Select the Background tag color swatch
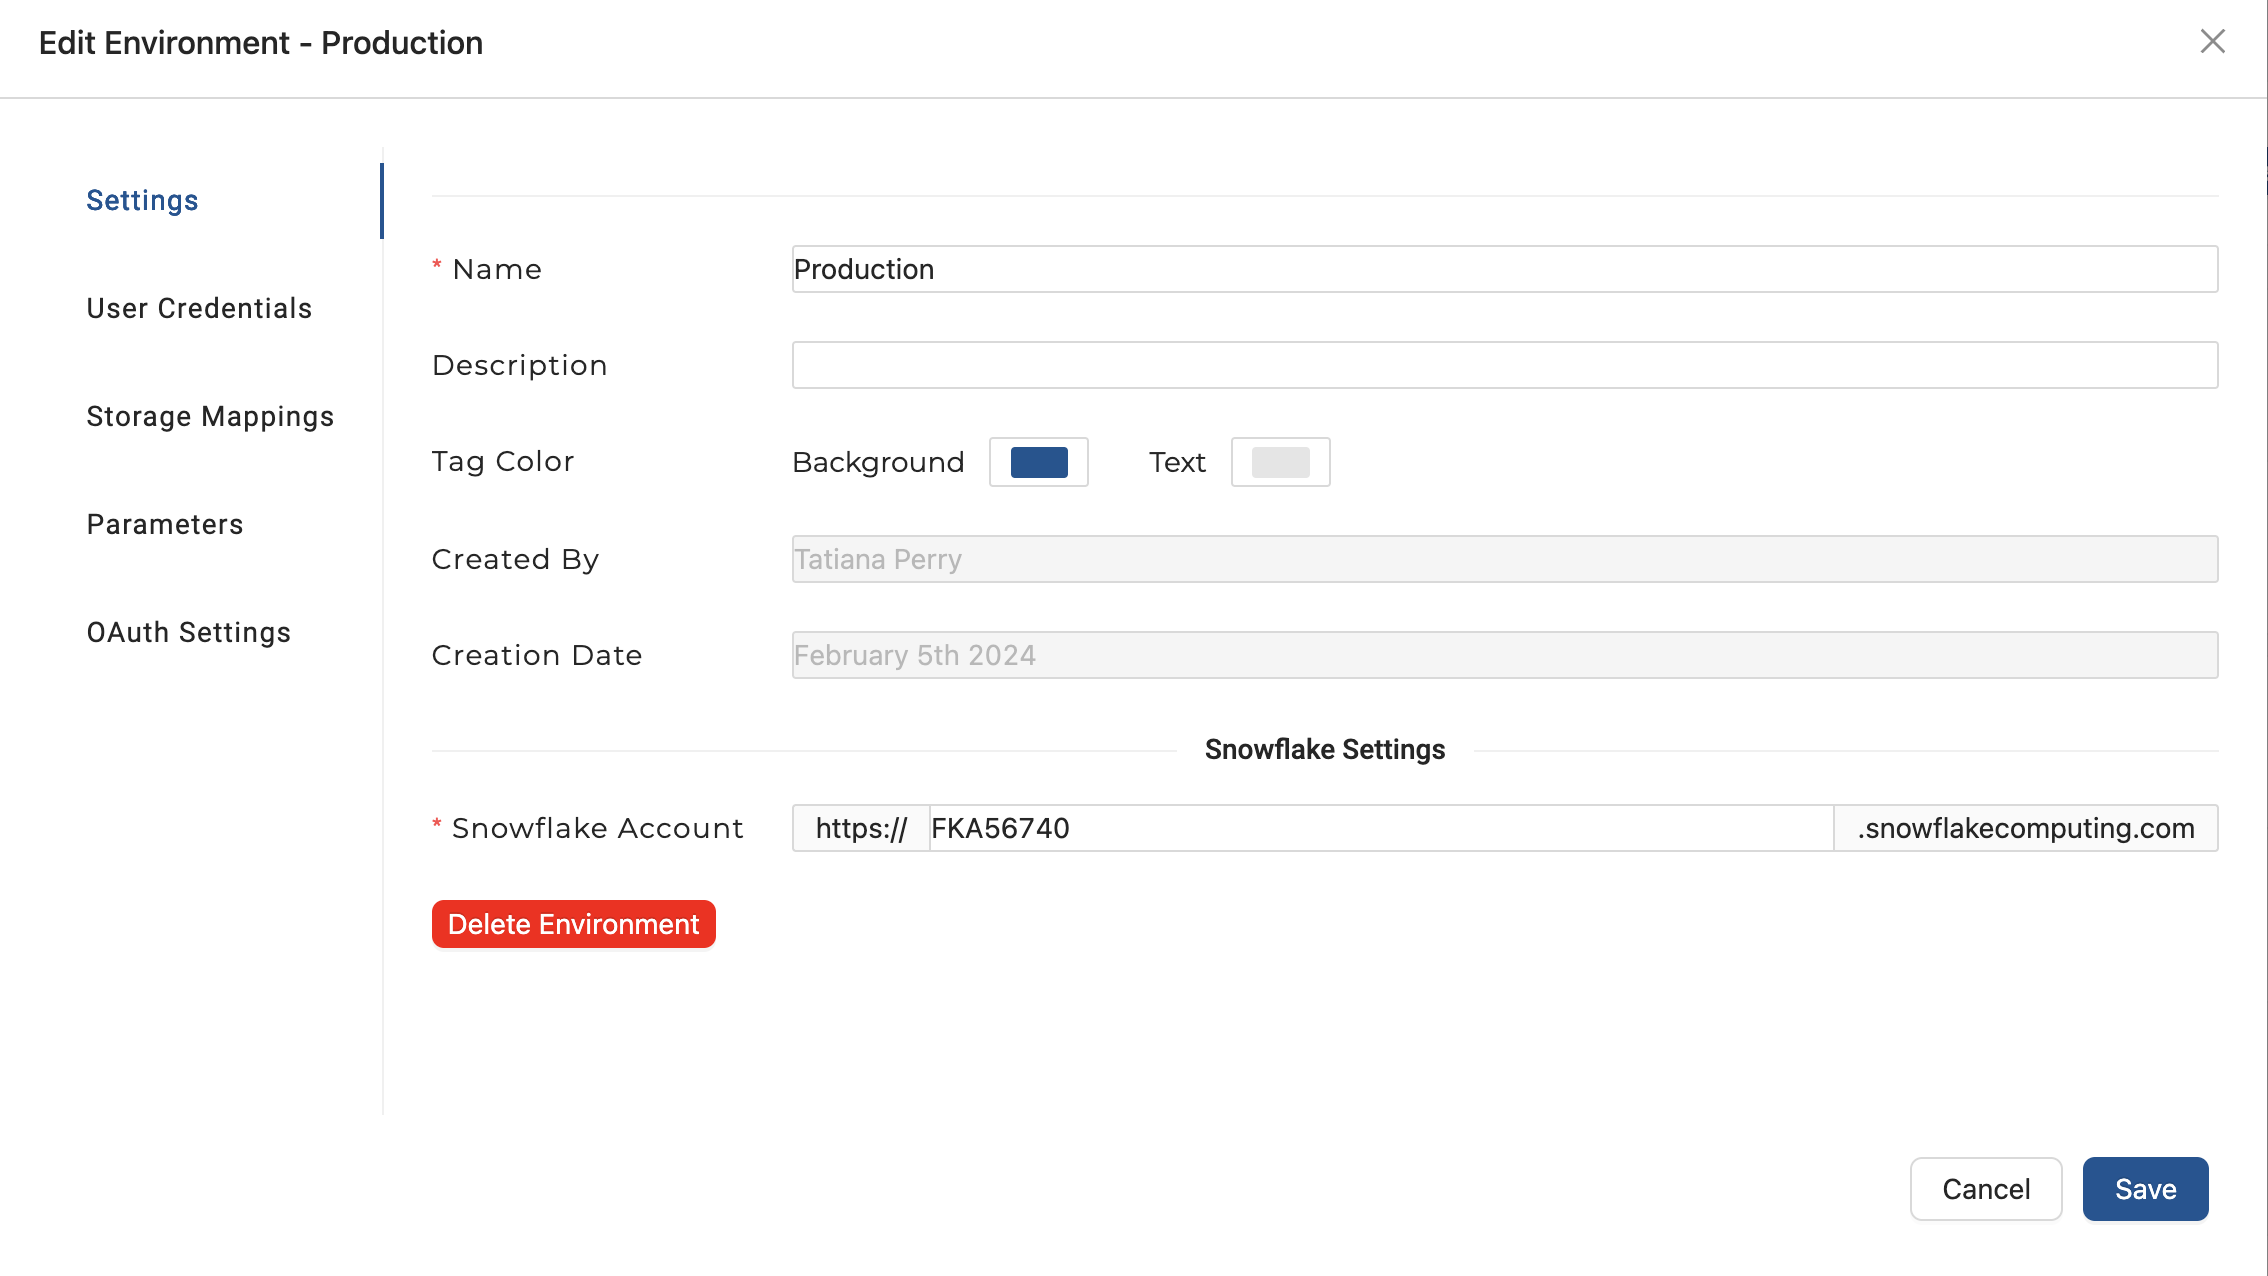The height and width of the screenshot is (1276, 2268). coord(1037,461)
